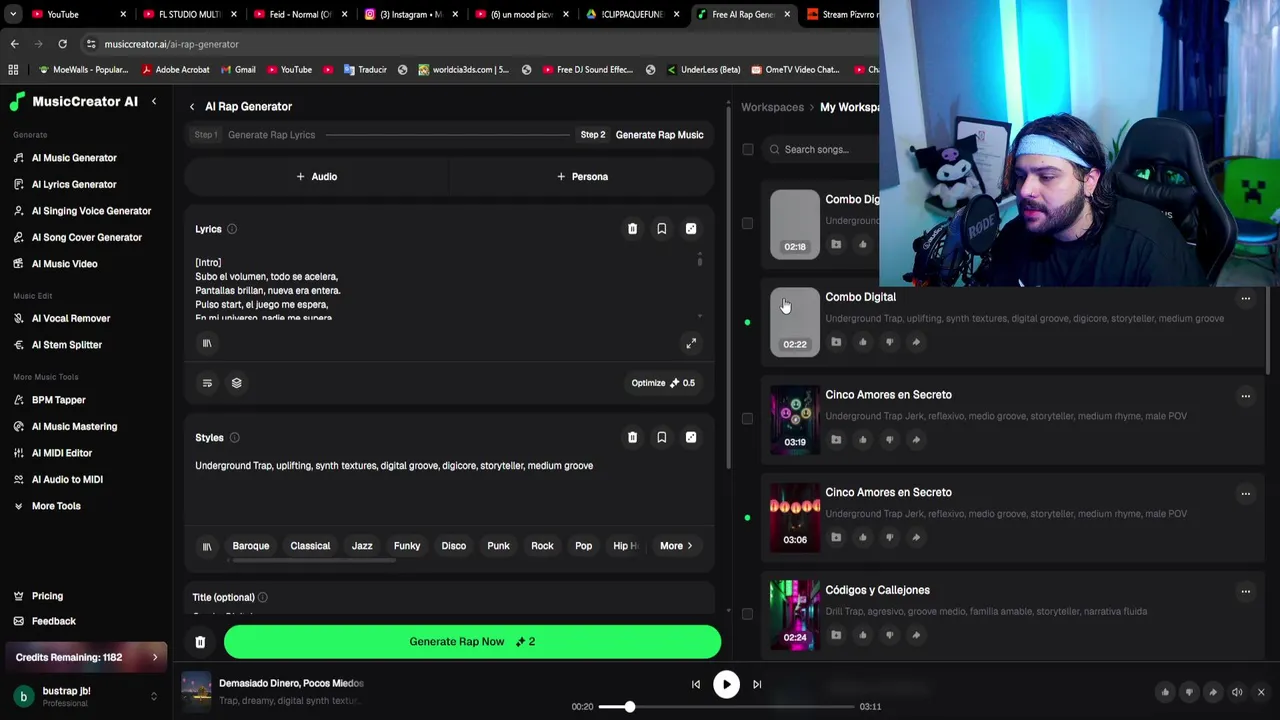The height and width of the screenshot is (720, 1280).
Task: Click the lyrics text-wrap format icon
Action: tap(207, 383)
